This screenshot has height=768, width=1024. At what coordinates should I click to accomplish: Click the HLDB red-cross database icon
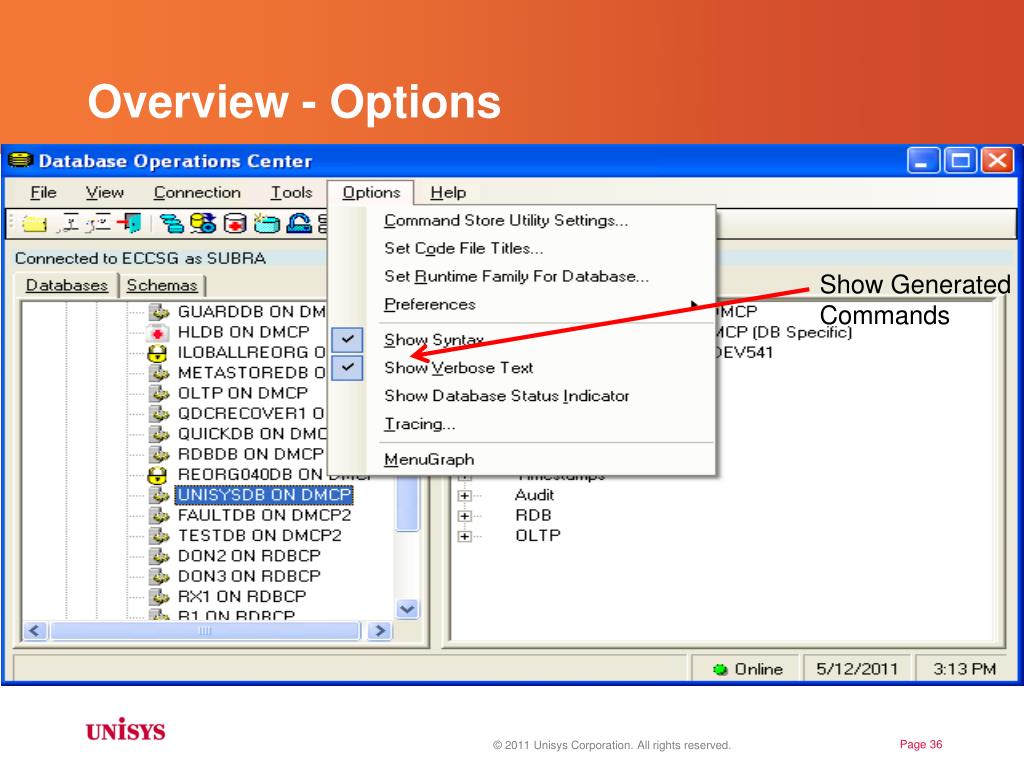157,332
